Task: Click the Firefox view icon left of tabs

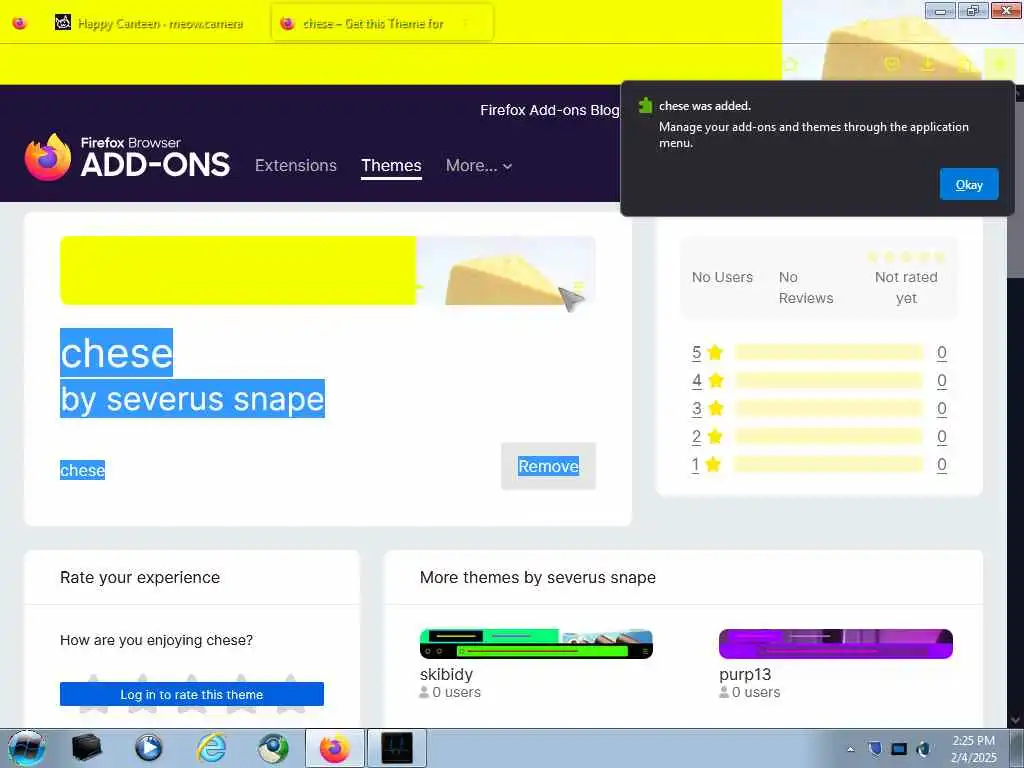Action: pos(20,24)
